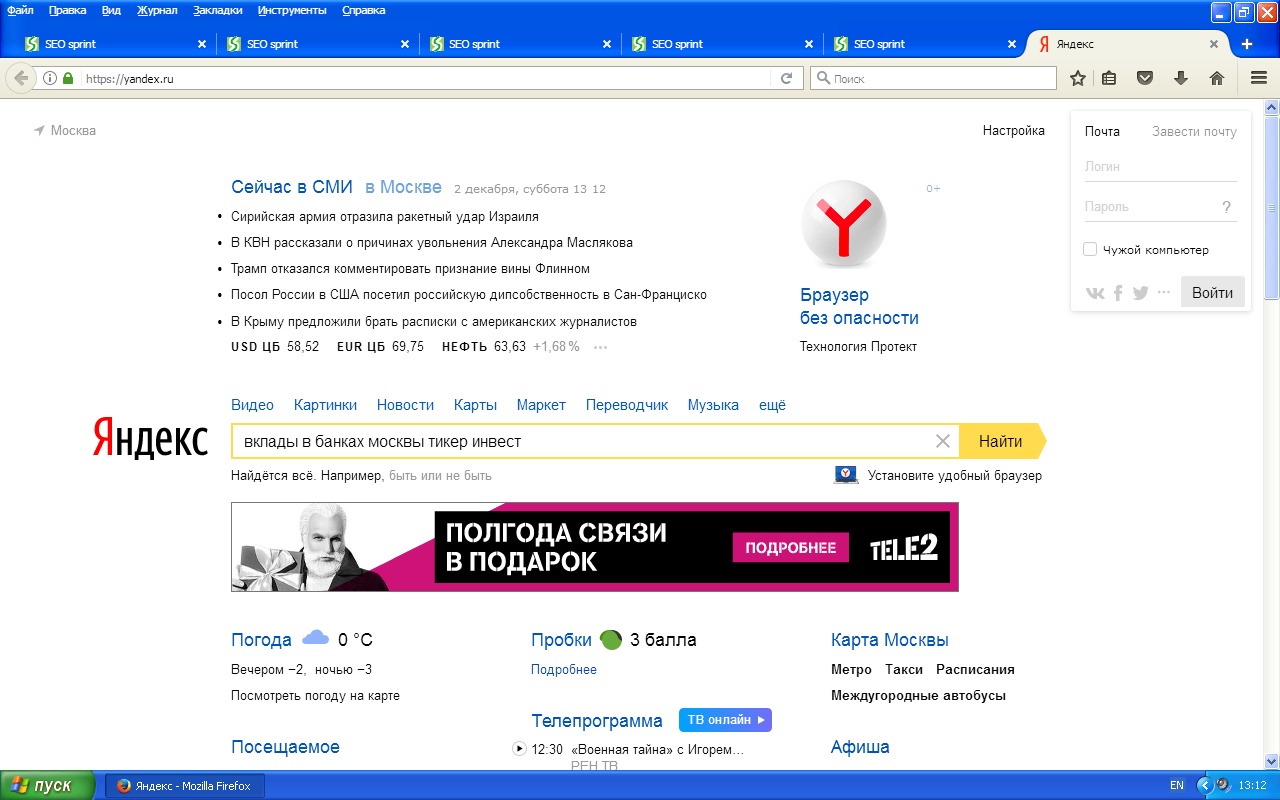The image size is (1280, 800).
Task: Play the Военная тайна broadcast icon
Action: tap(519, 748)
